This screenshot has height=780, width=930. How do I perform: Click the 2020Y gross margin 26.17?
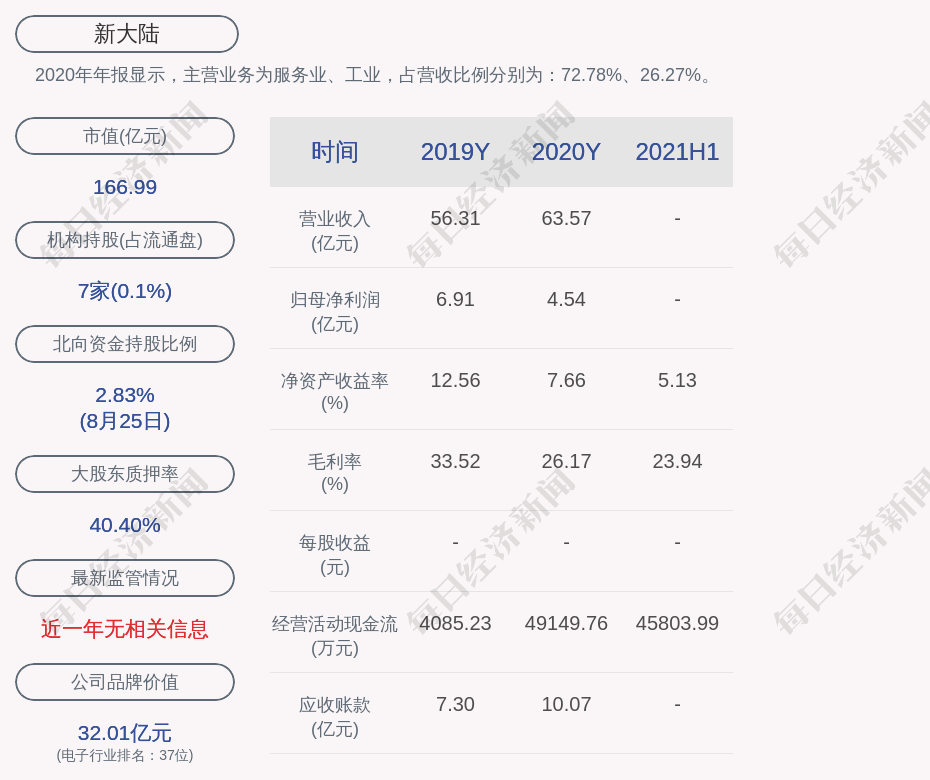point(566,461)
